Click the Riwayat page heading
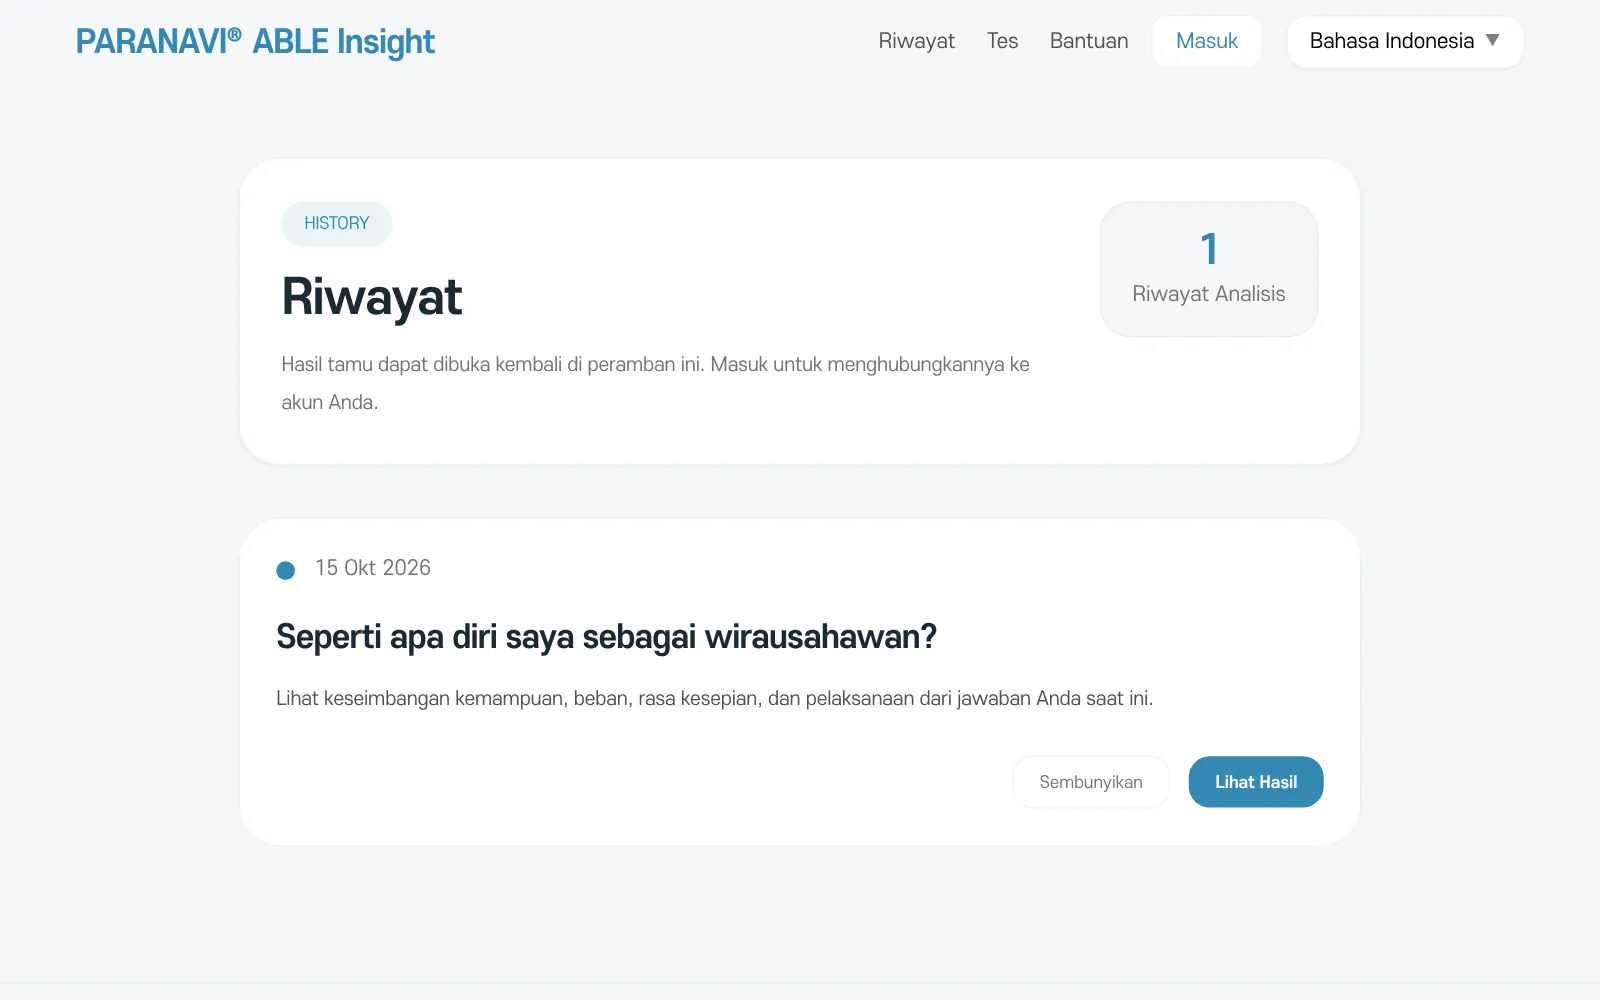The image size is (1600, 1000). coord(372,297)
